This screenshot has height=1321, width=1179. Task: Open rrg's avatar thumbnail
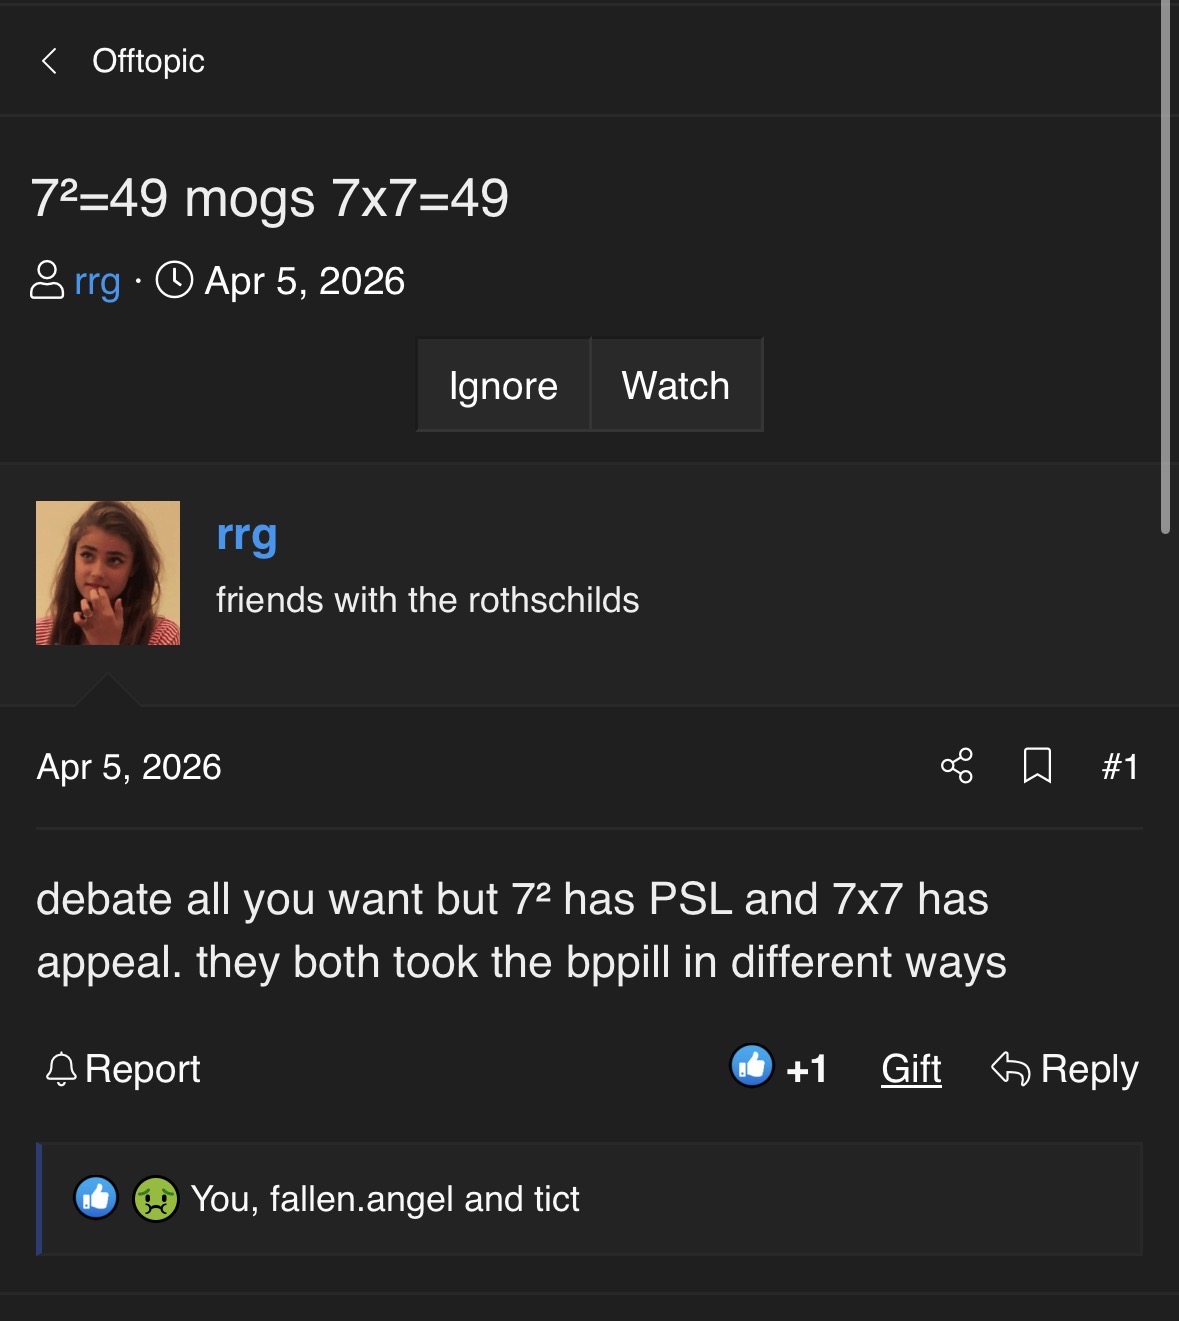pos(108,573)
